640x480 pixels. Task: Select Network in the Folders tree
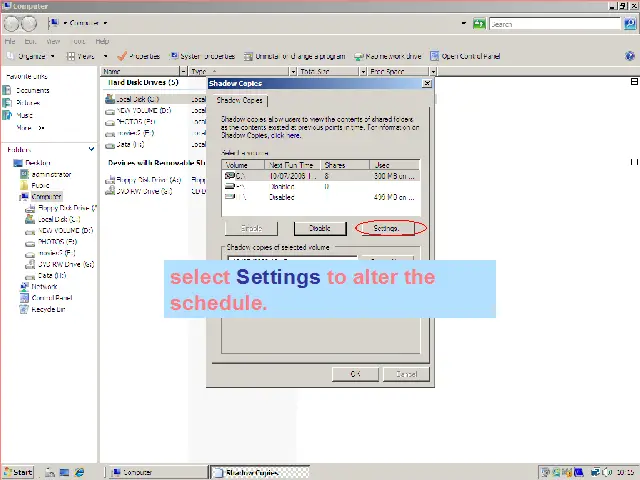click(x=39, y=287)
